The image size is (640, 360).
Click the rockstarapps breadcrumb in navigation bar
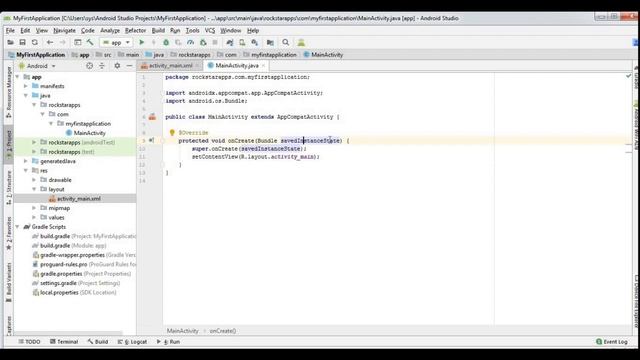pos(190,55)
